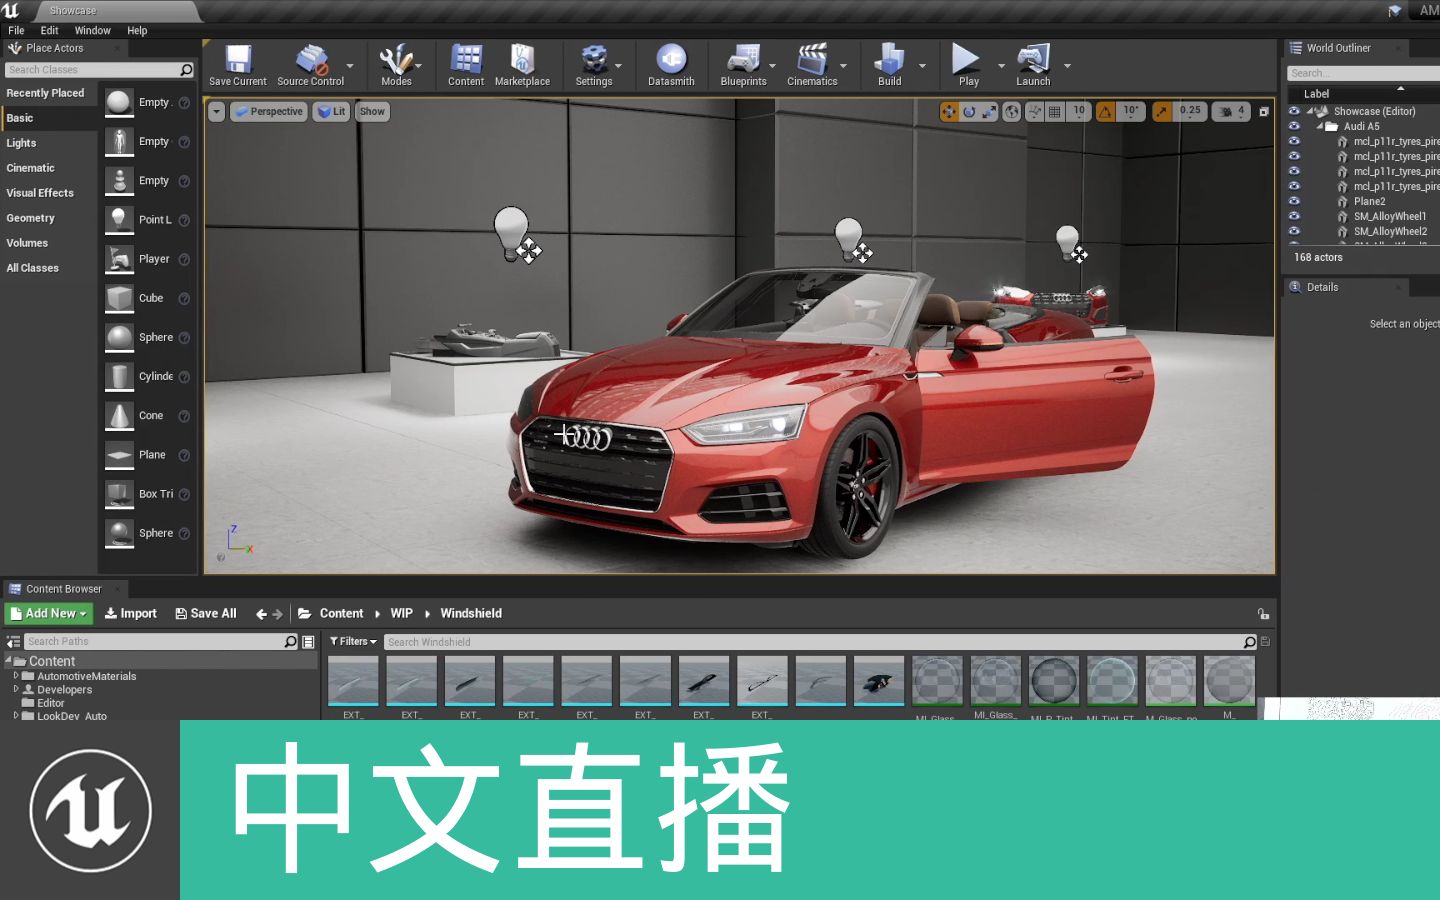This screenshot has height=900, width=1440.
Task: Open the Edit menu
Action: coord(49,30)
